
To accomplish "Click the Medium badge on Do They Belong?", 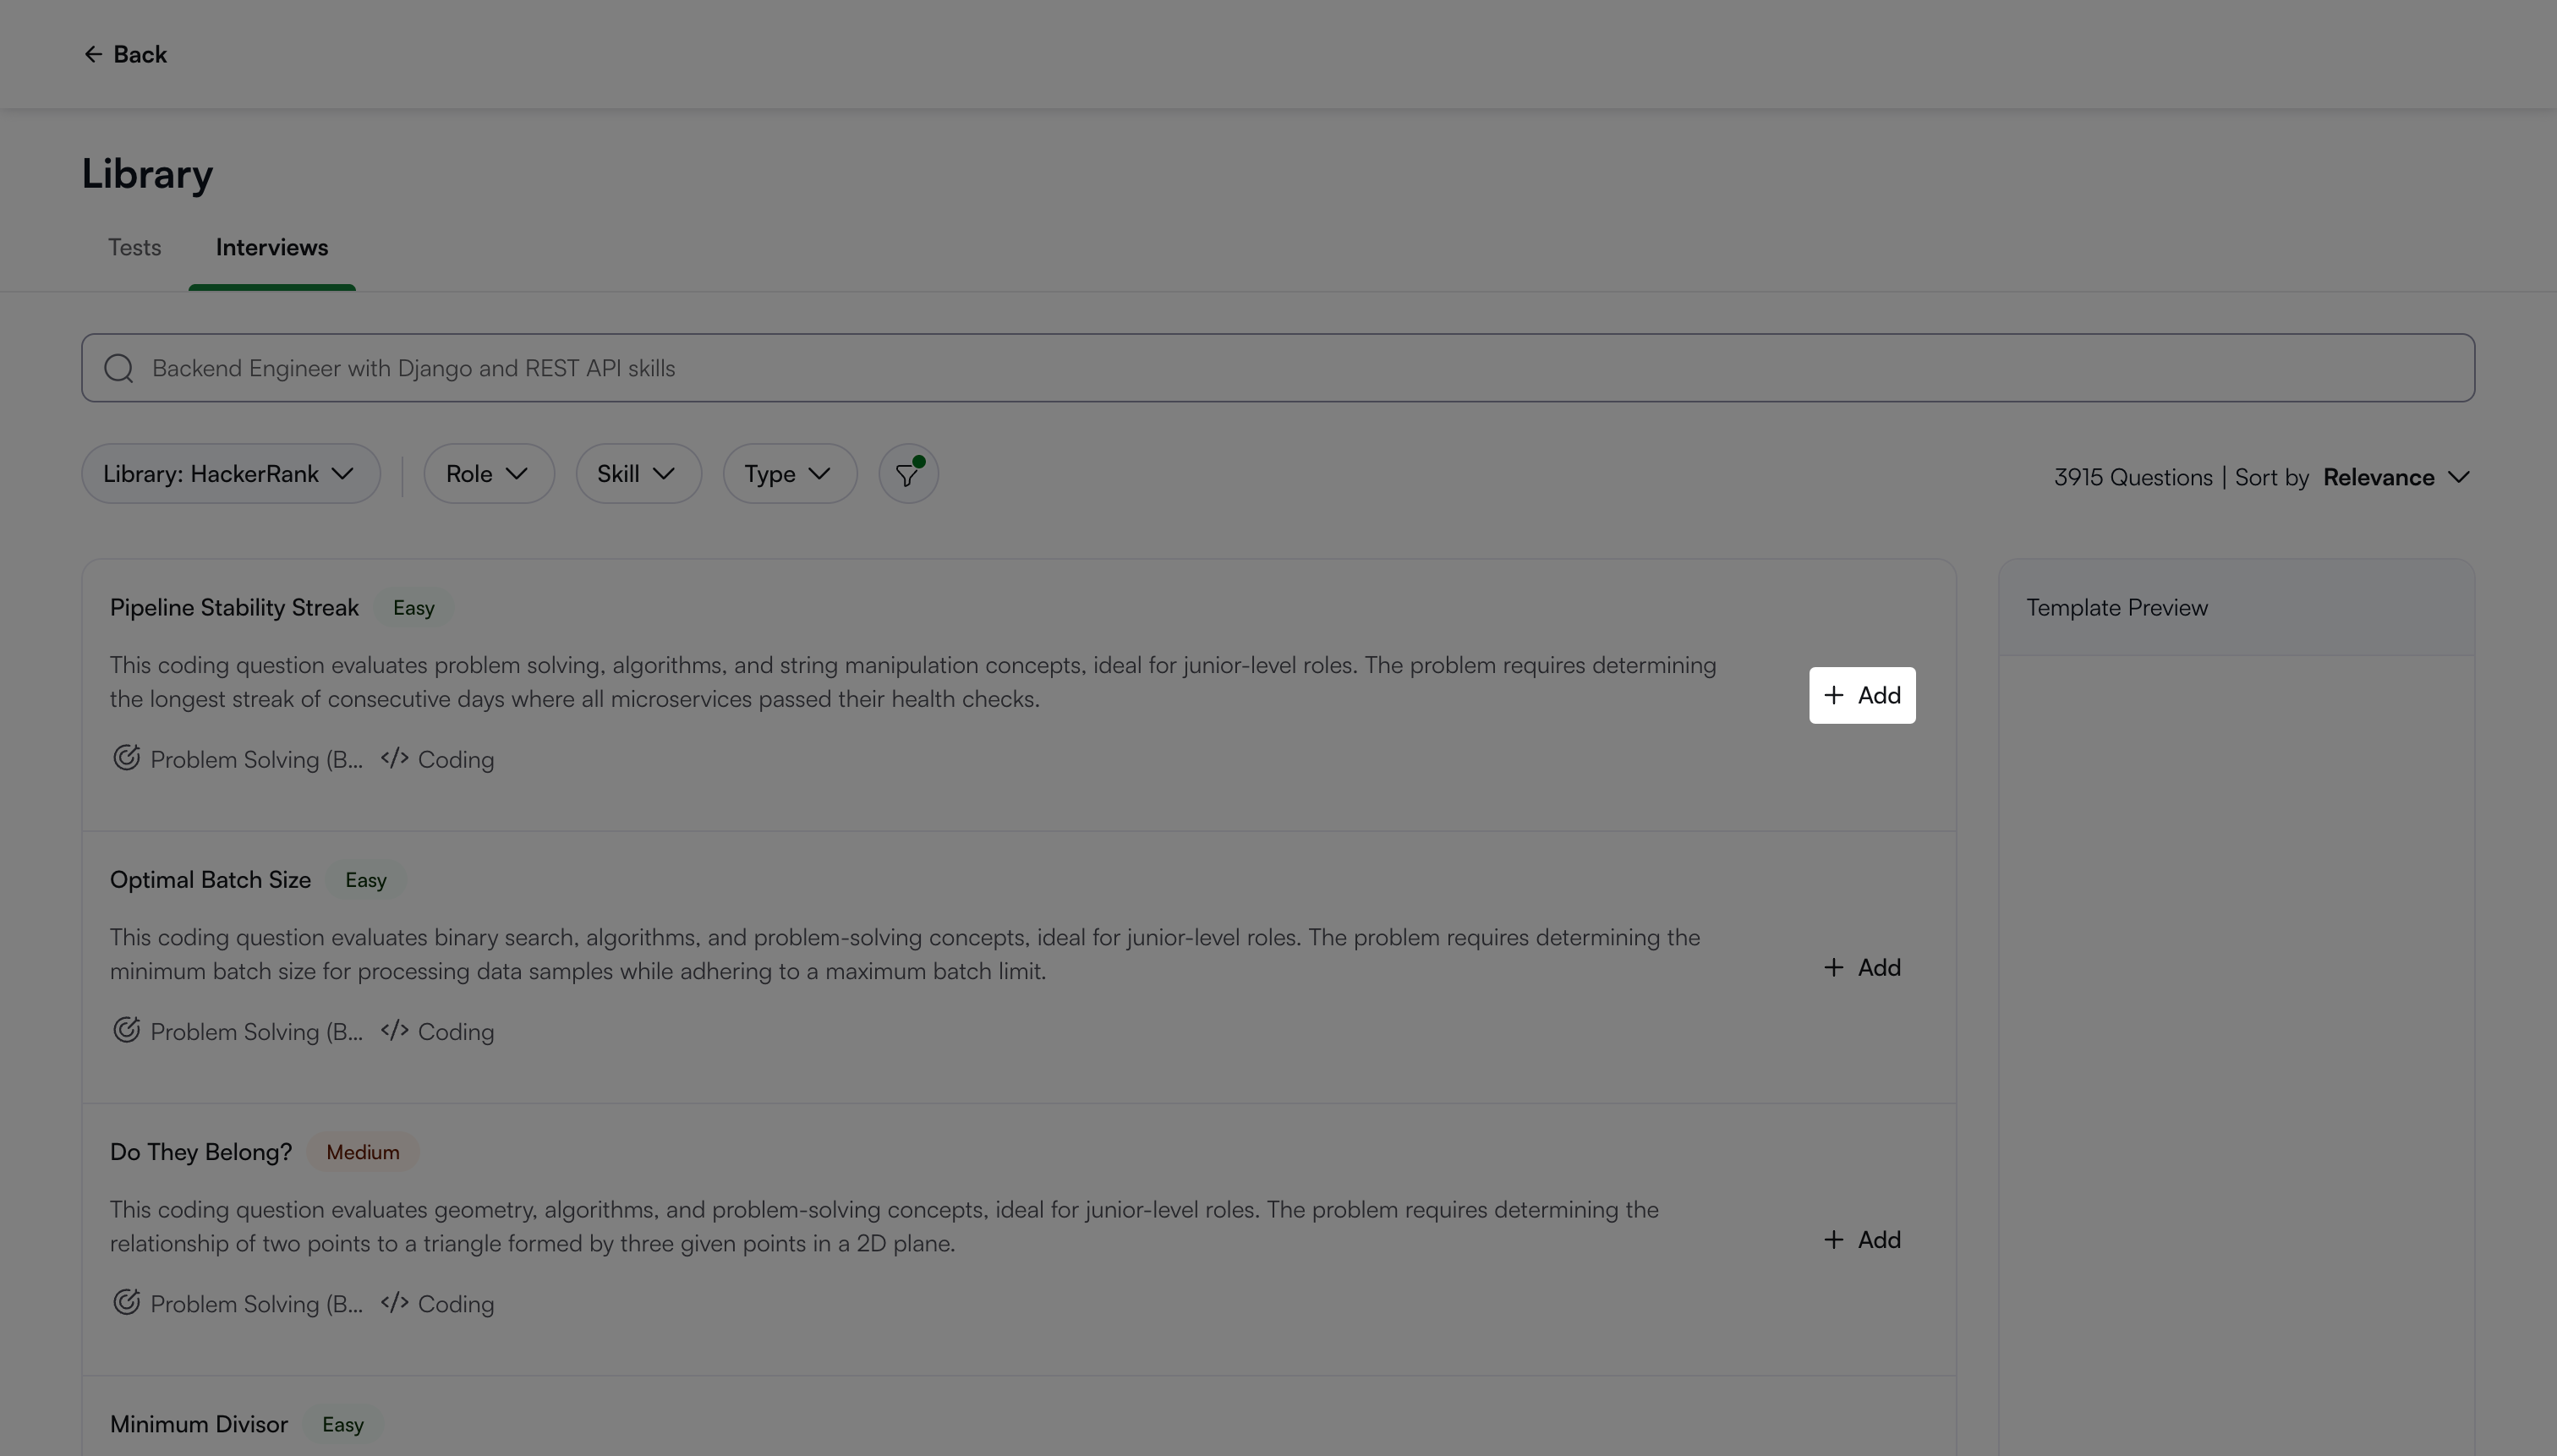I will point(363,1152).
